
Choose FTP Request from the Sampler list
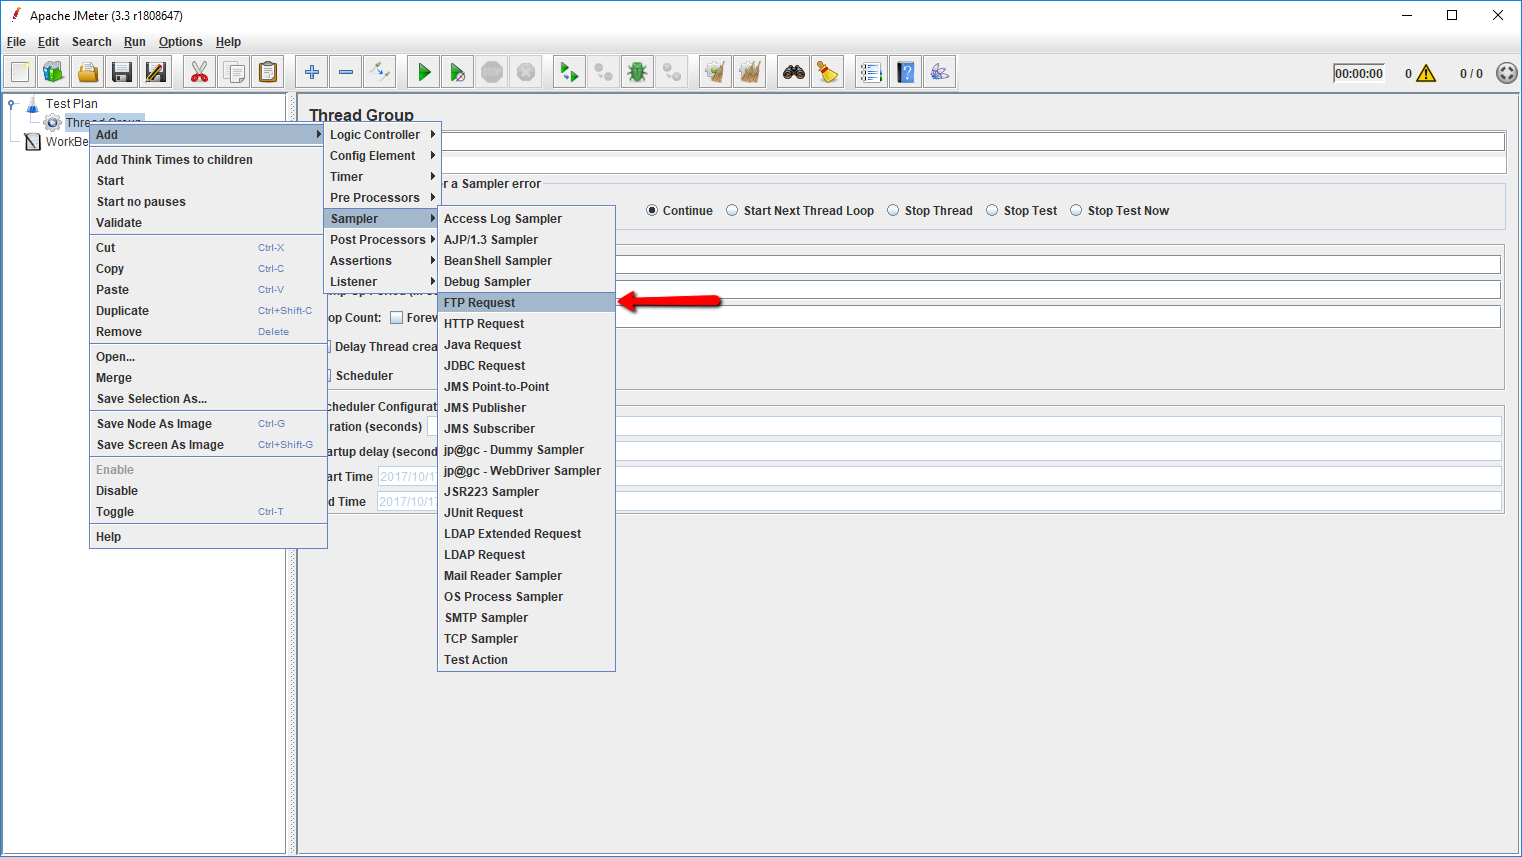point(480,303)
